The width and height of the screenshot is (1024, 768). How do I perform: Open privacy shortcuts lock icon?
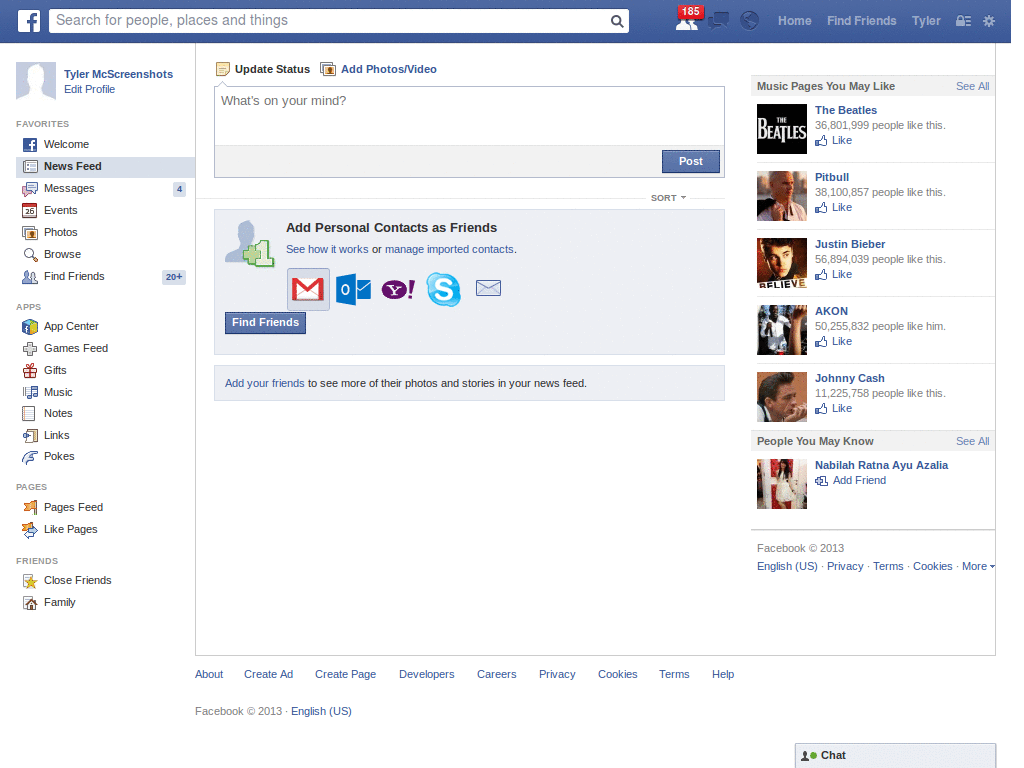pos(963,21)
